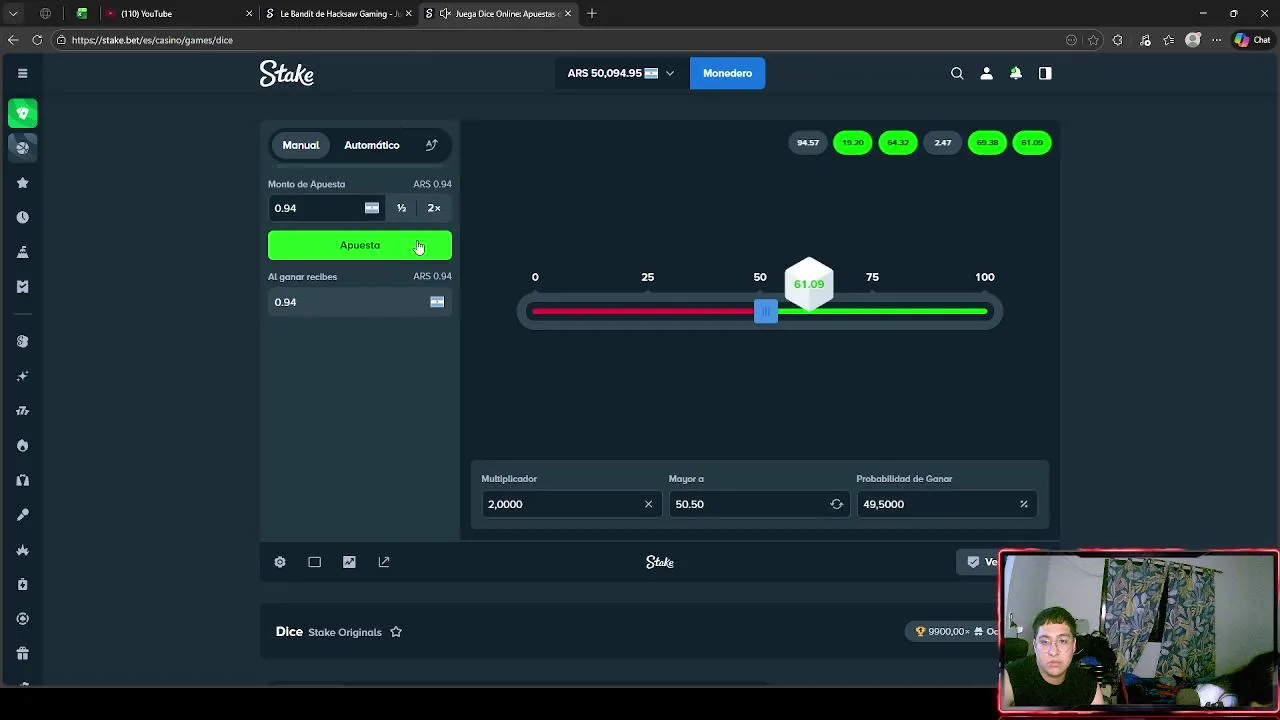Close the (110) YouTube tab

249,13
